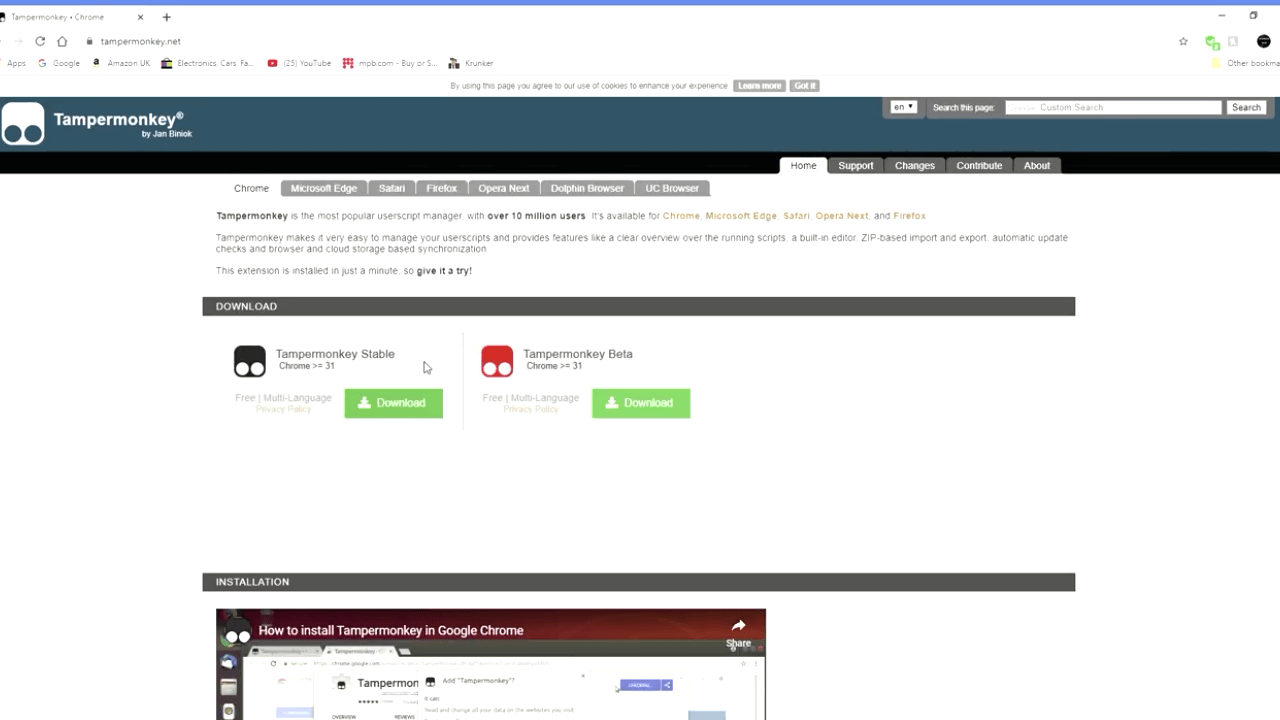The image size is (1280, 720).
Task: Click the Chrome link in description
Action: (681, 216)
